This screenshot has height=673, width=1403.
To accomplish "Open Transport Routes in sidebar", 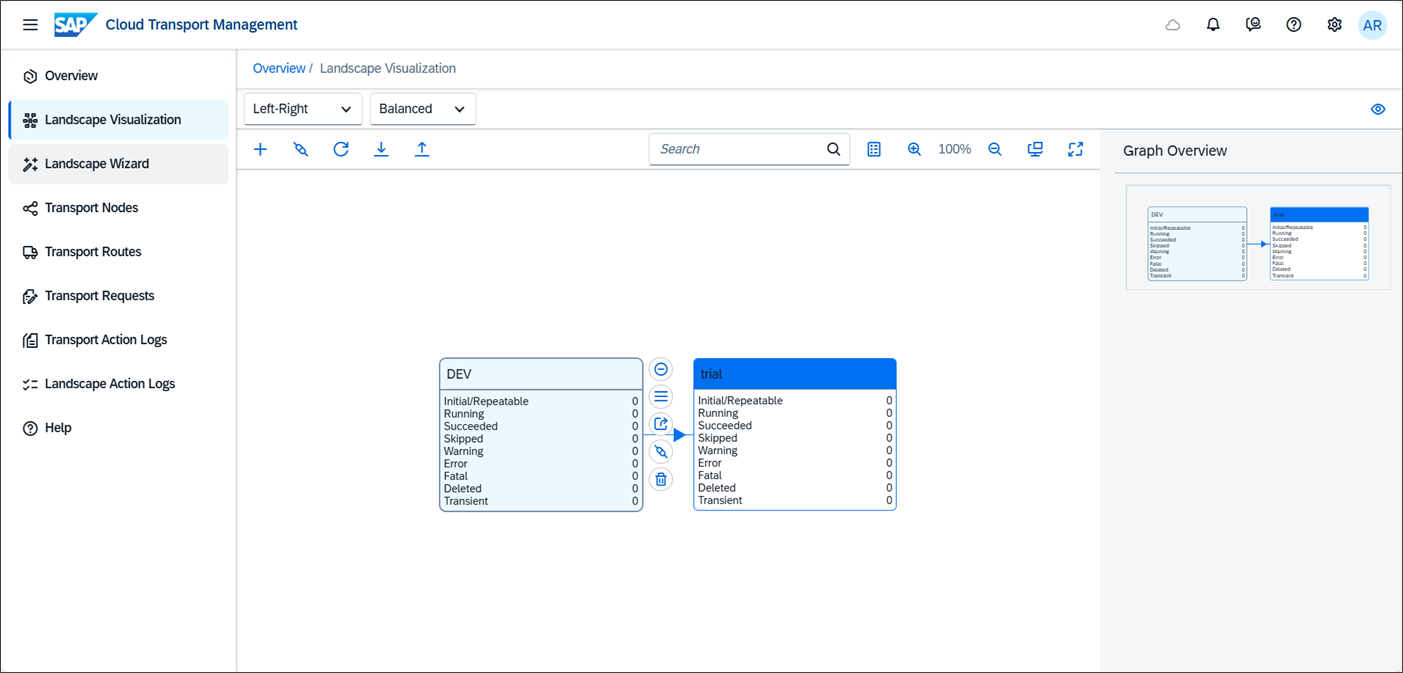I will [x=118, y=252].
